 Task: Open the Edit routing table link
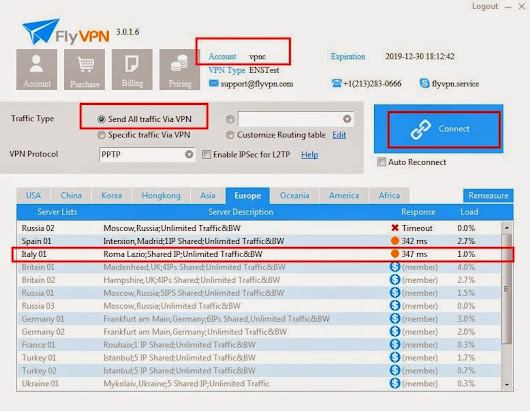click(x=339, y=135)
